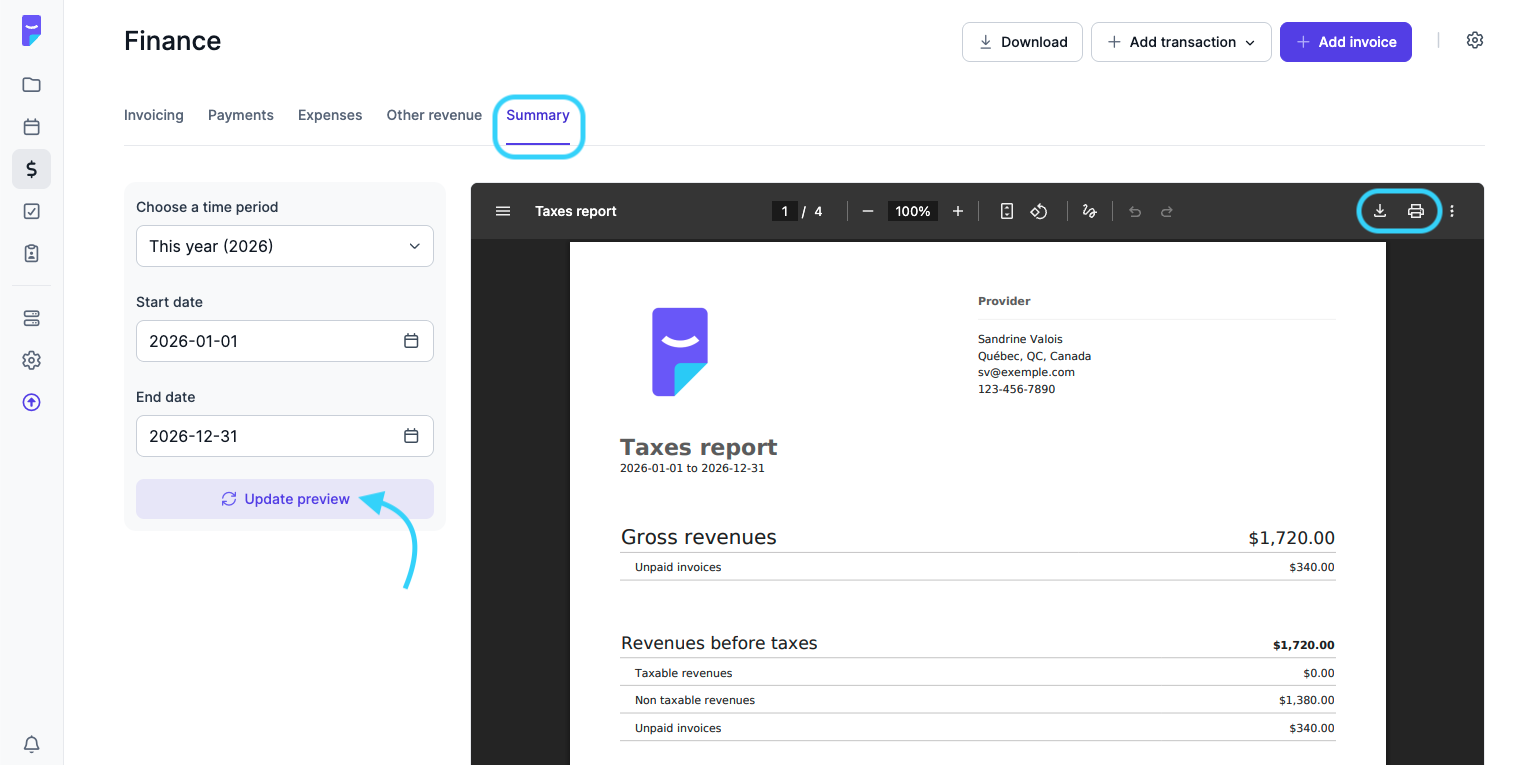Rotate the PDF page counterclockwise
1513x765 pixels.
[x=1039, y=211]
